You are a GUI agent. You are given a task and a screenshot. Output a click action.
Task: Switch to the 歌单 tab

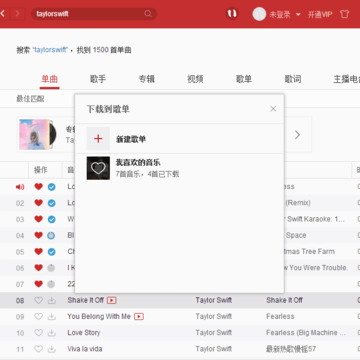pyautogui.click(x=244, y=79)
